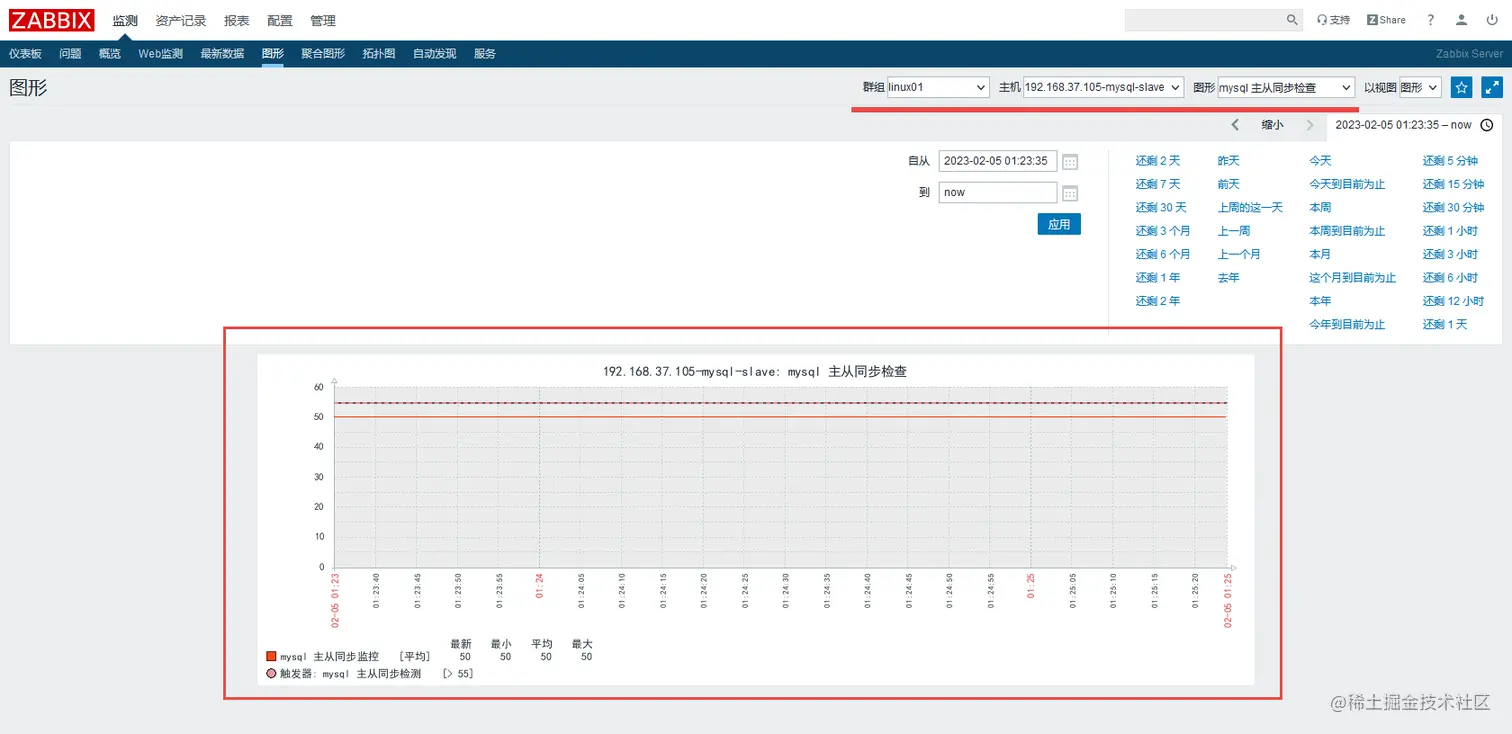The width and height of the screenshot is (1512, 734).
Task: Click the sign out power icon
Action: 1492,20
